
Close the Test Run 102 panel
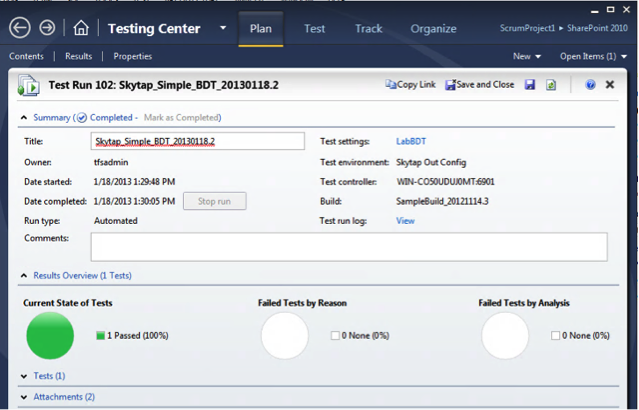(610, 84)
